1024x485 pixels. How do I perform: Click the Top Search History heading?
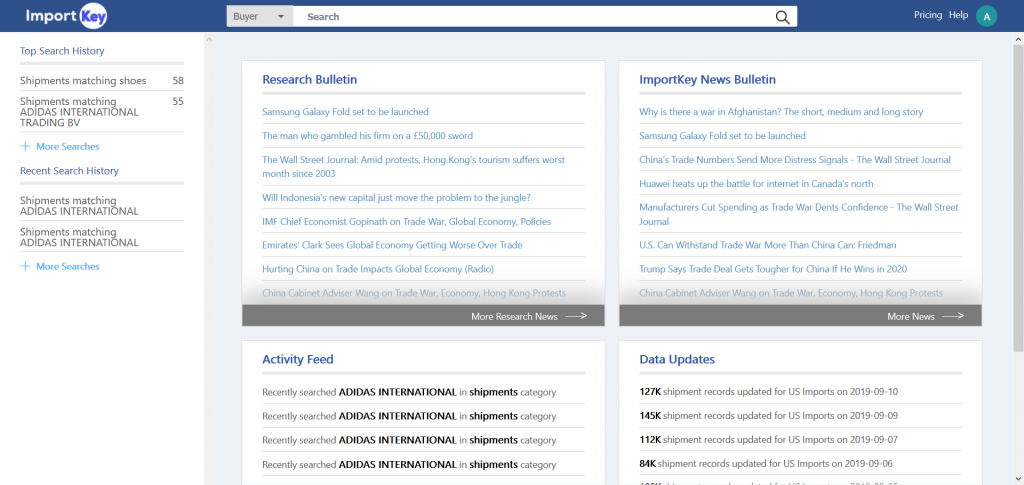tap(62, 51)
